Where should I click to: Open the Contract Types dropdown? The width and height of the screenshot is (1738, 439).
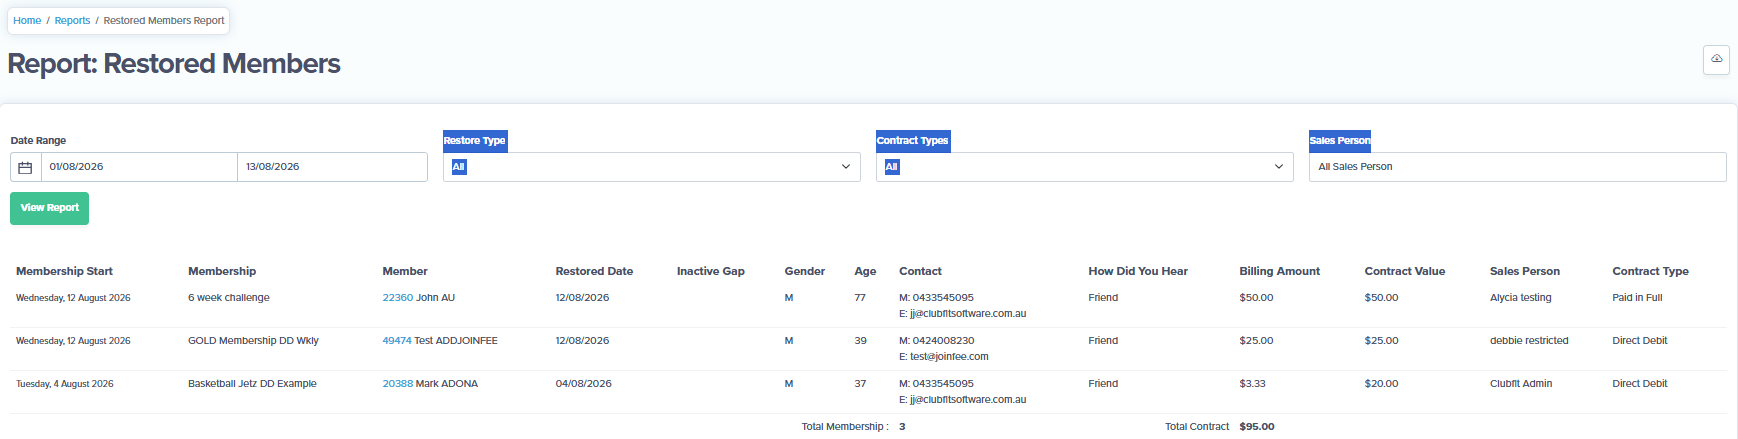coord(1084,167)
